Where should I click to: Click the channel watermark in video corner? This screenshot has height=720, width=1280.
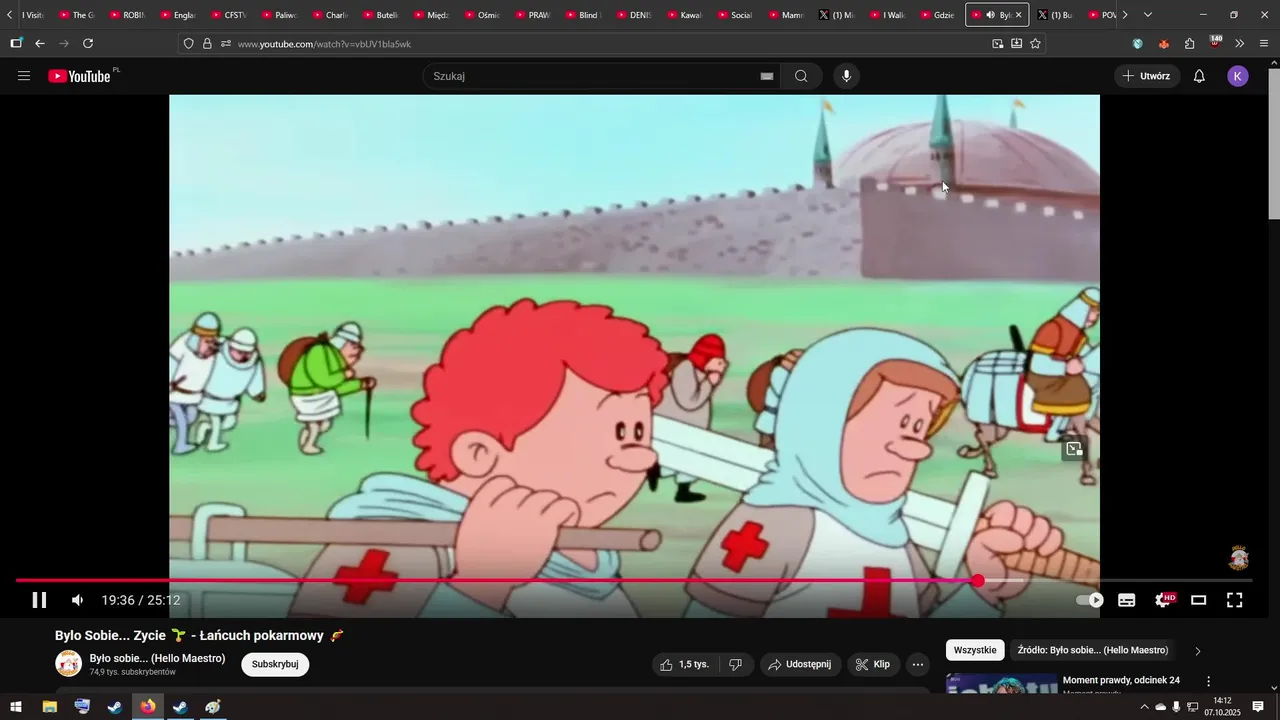pyautogui.click(x=1239, y=557)
